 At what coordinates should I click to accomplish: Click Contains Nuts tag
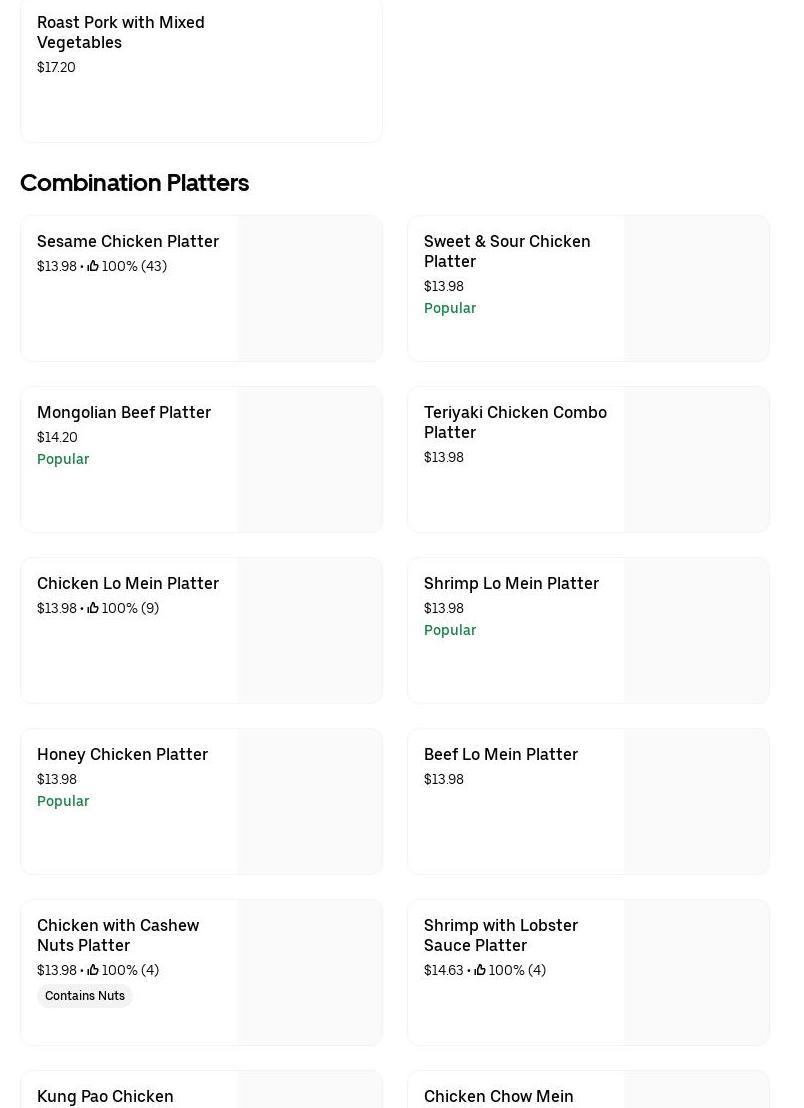pos(85,996)
